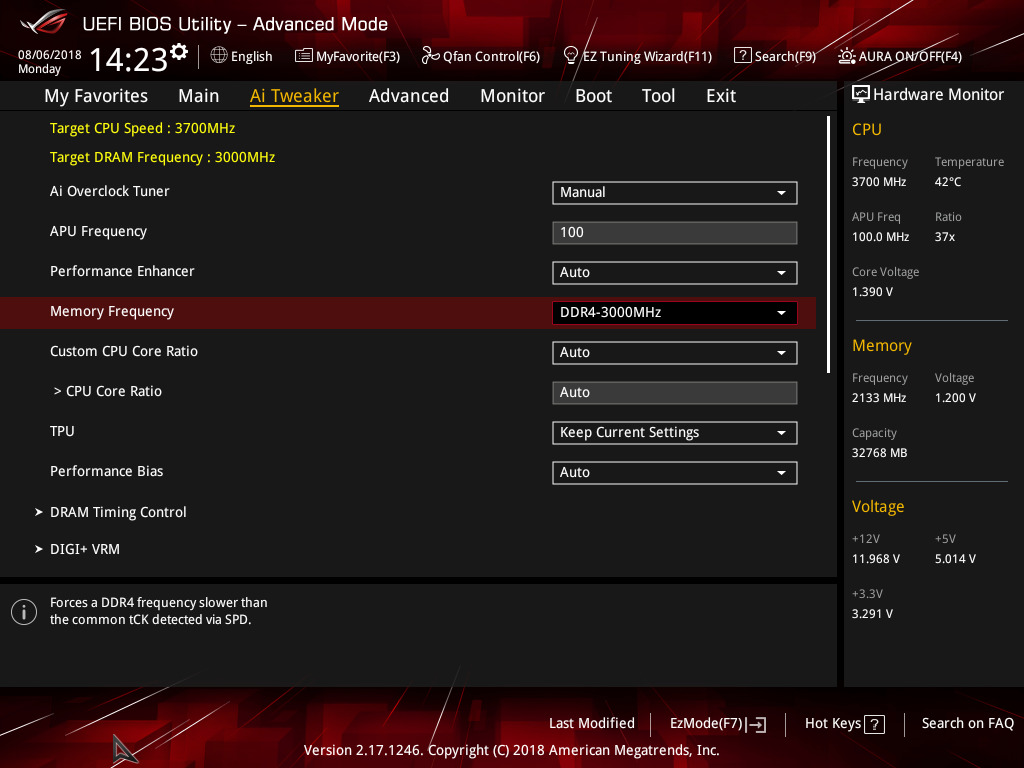Screen dimensions: 1024x768
Task: Click the Capacity 32768 MB value
Action: 879,453
